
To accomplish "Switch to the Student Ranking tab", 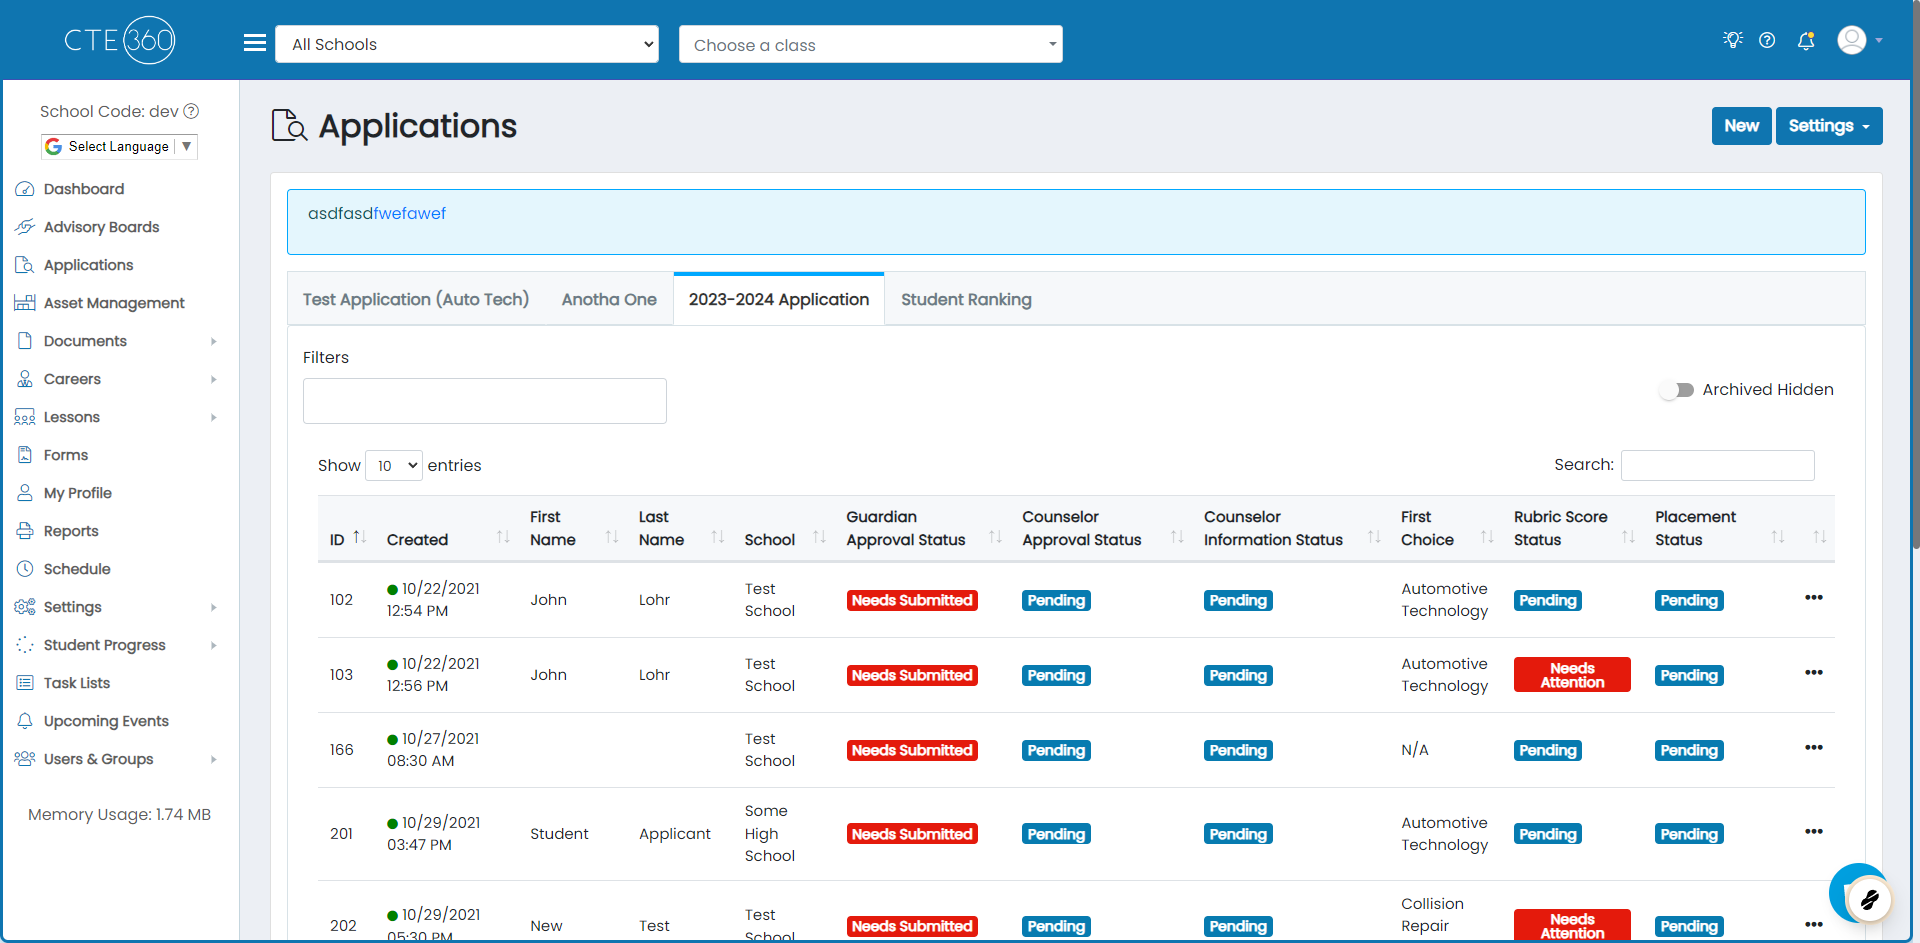I will (966, 299).
